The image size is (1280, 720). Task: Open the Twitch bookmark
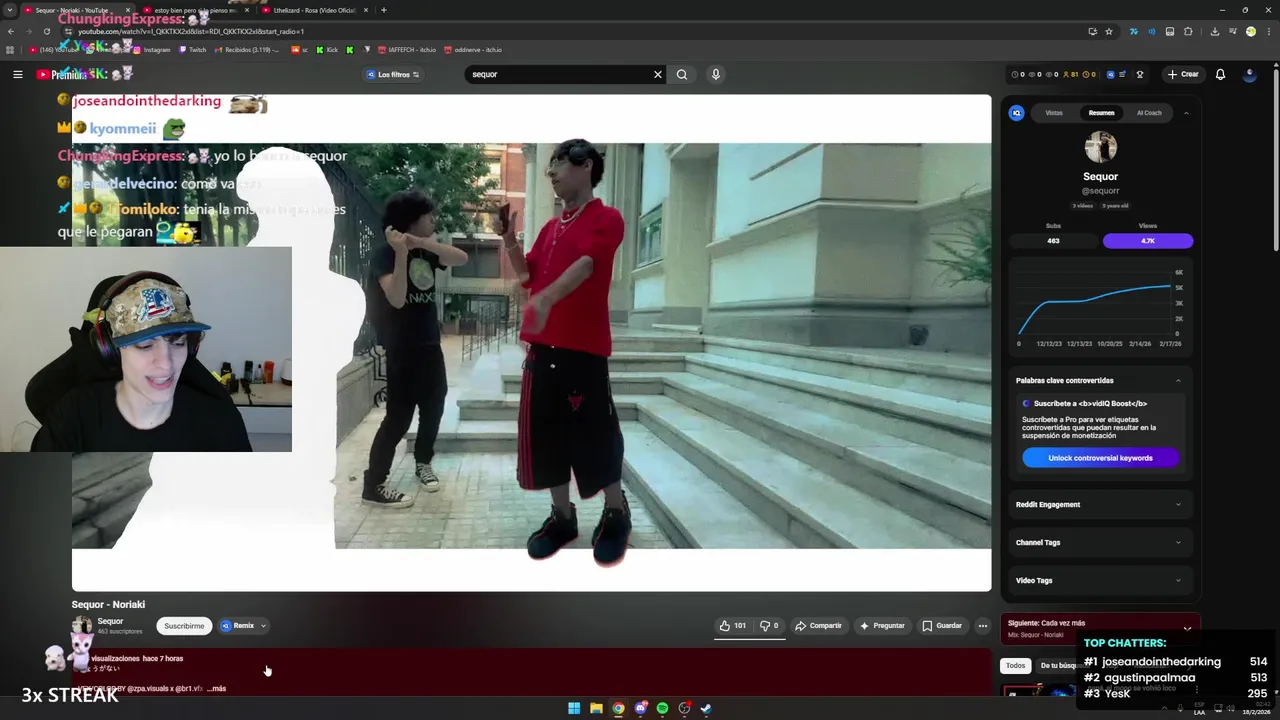pyautogui.click(x=193, y=50)
